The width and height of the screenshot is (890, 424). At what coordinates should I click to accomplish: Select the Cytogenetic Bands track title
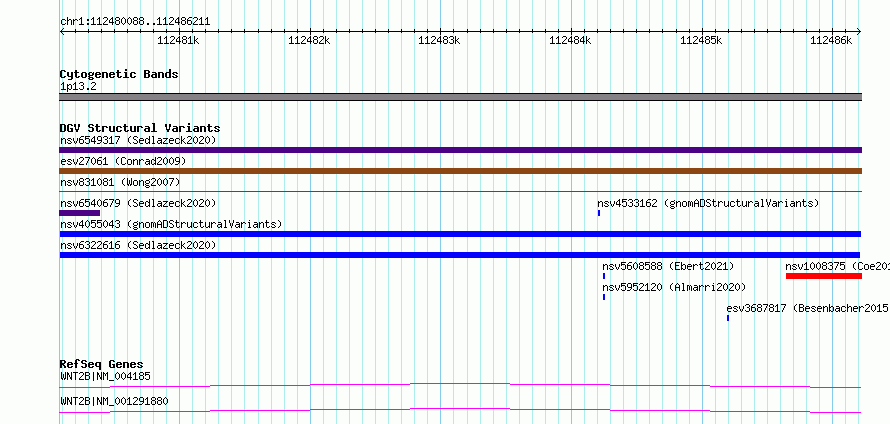(119, 74)
